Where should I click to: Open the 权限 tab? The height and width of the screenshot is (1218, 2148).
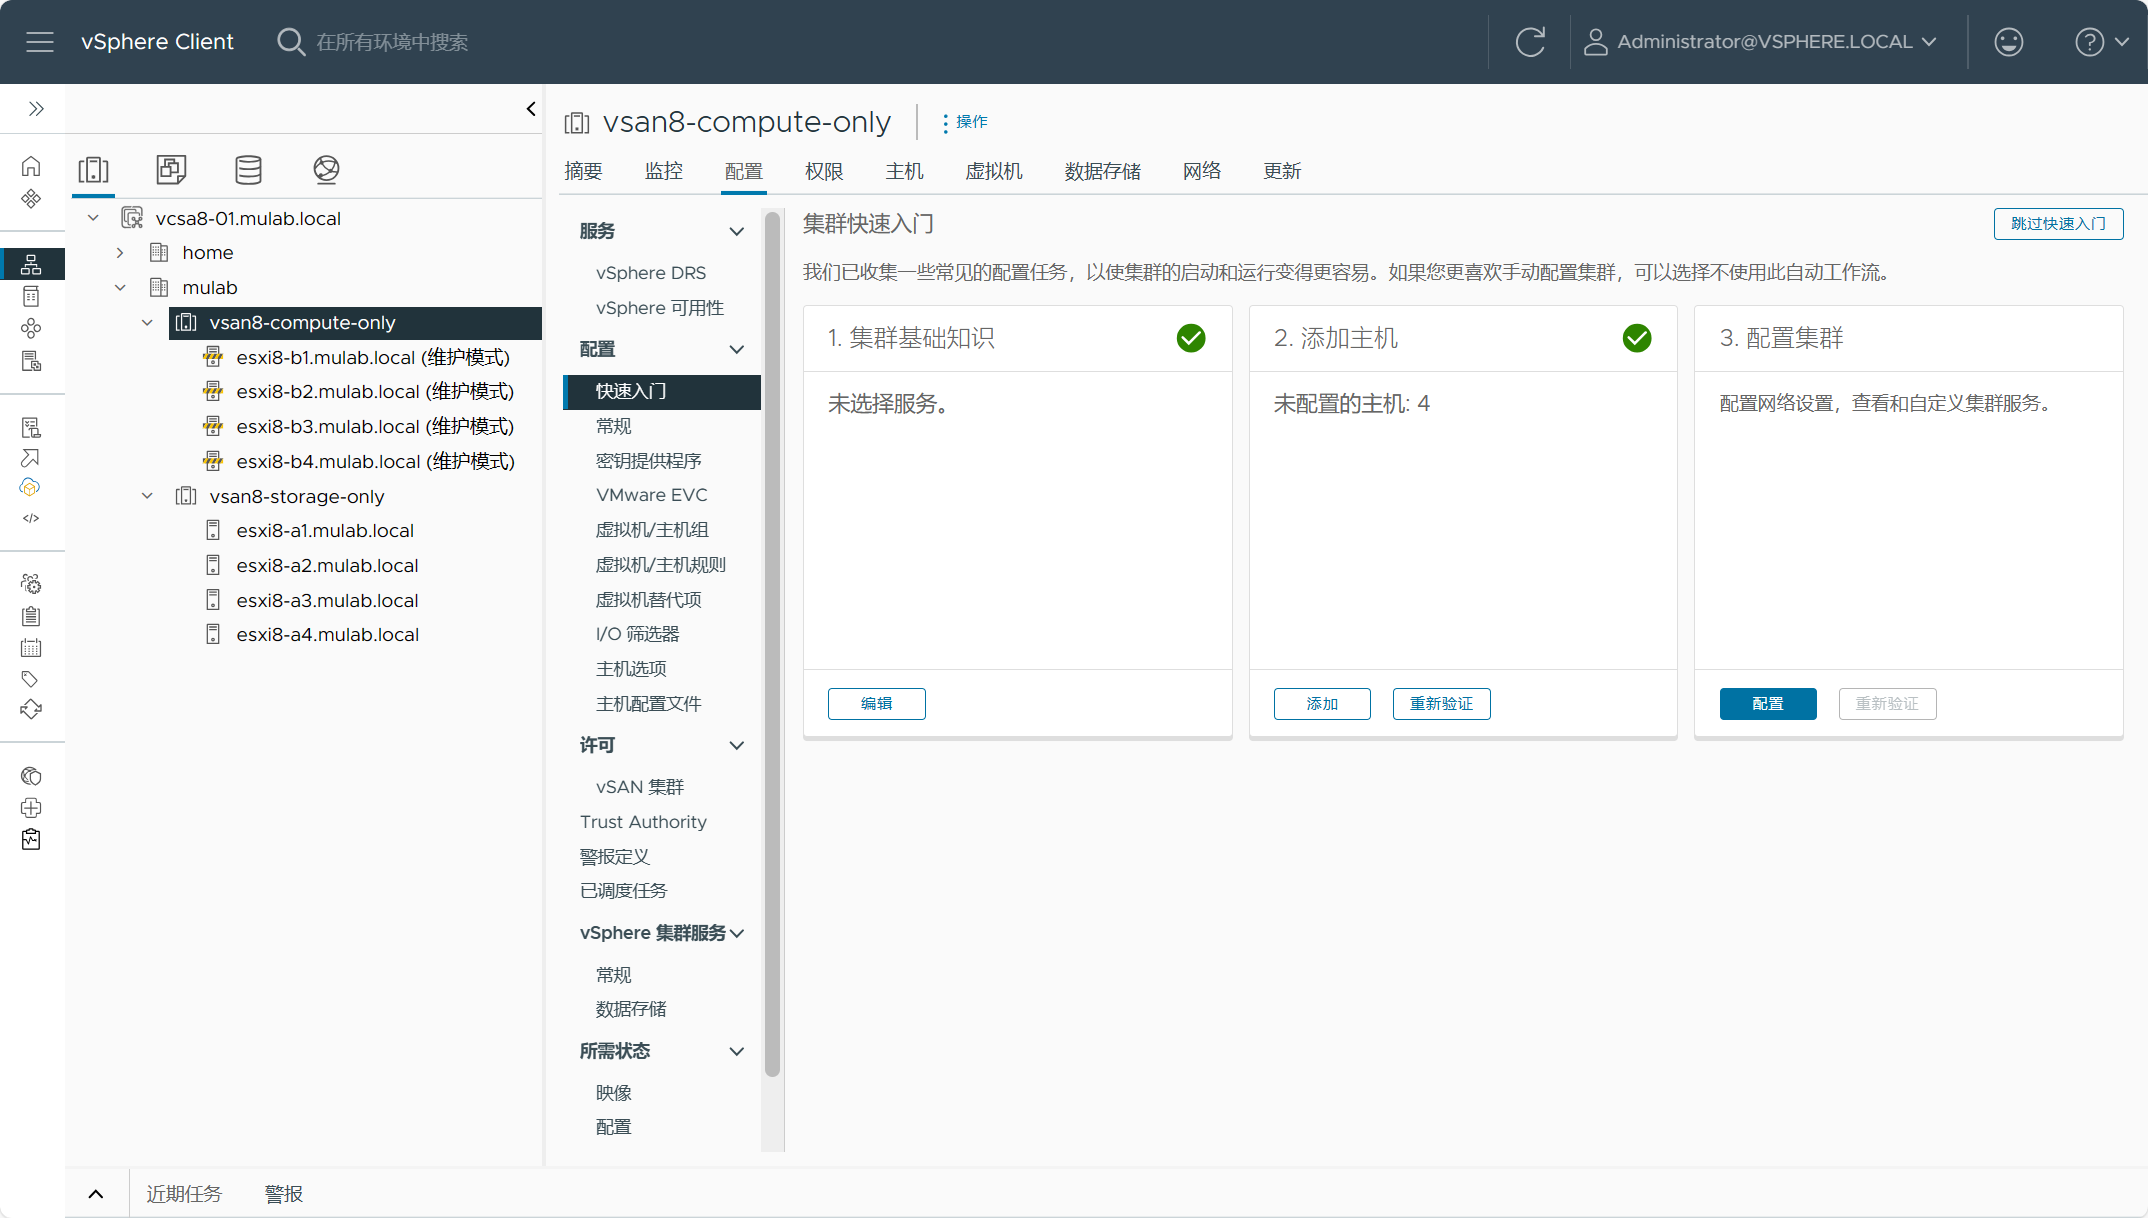coord(825,172)
